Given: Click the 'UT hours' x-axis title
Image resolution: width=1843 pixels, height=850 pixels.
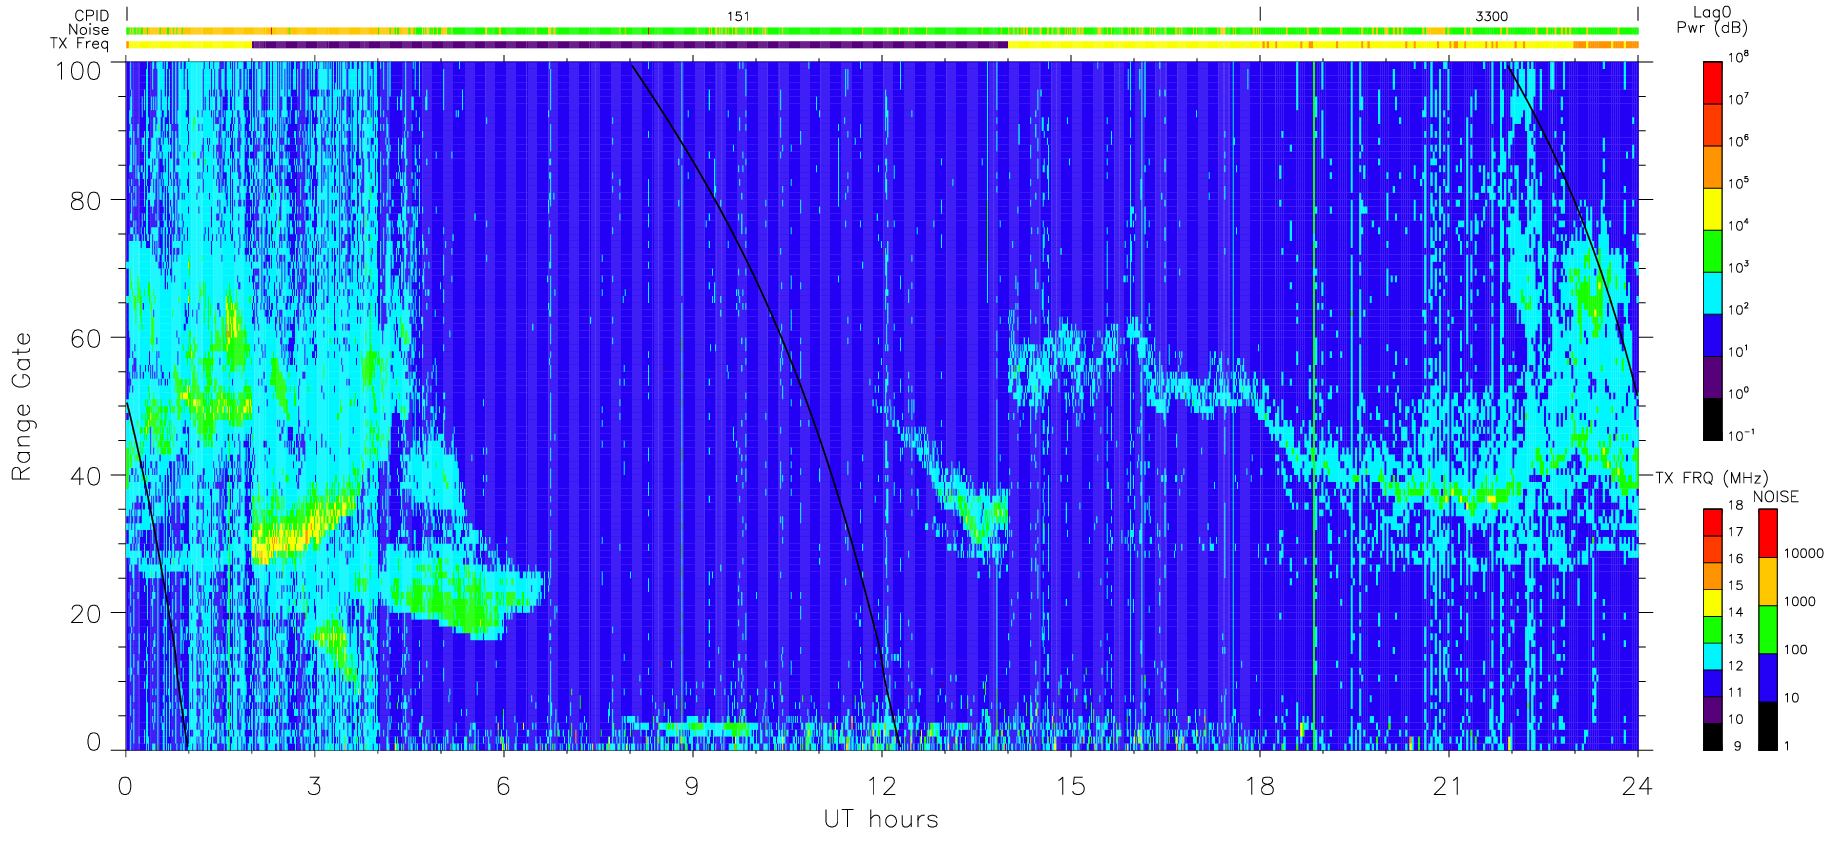Looking at the screenshot, I should [x=881, y=819].
